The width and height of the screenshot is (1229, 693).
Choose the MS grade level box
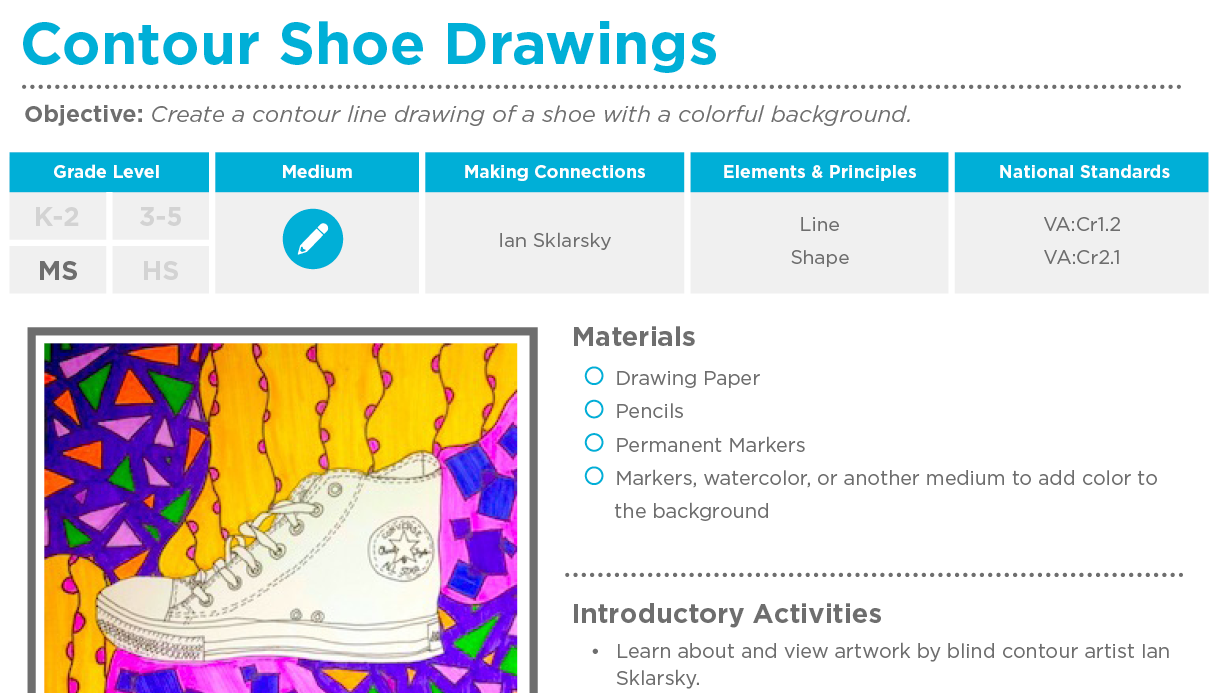point(58,270)
